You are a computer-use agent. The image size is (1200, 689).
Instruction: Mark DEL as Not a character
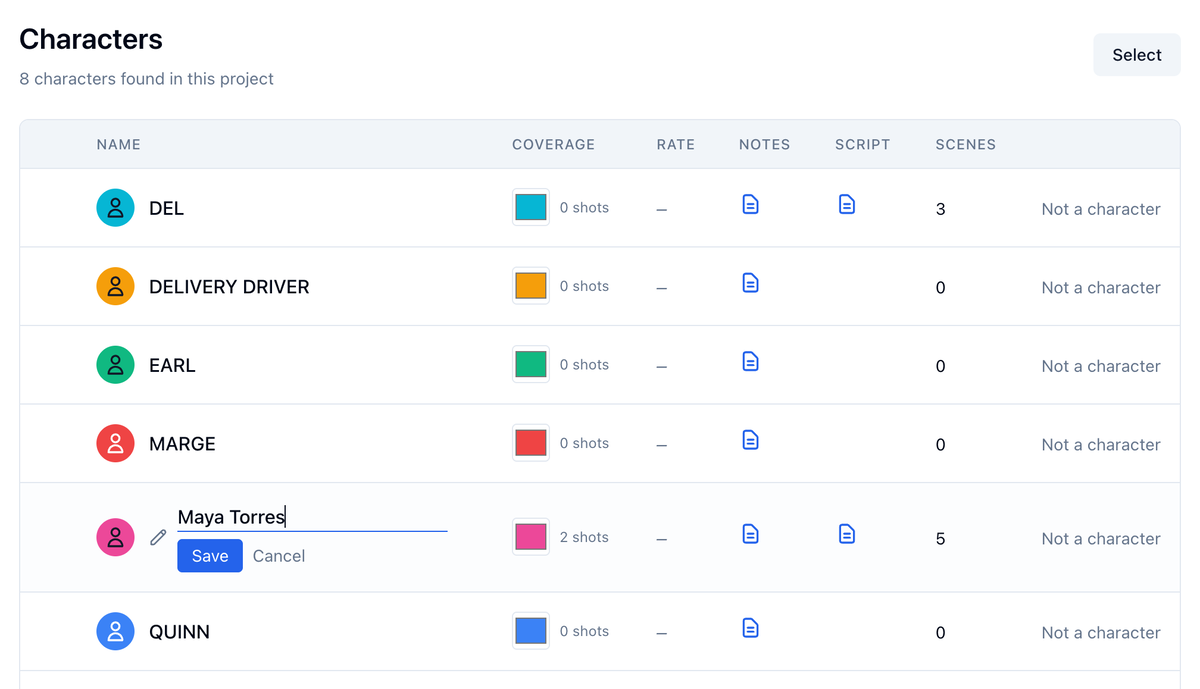click(x=1101, y=209)
